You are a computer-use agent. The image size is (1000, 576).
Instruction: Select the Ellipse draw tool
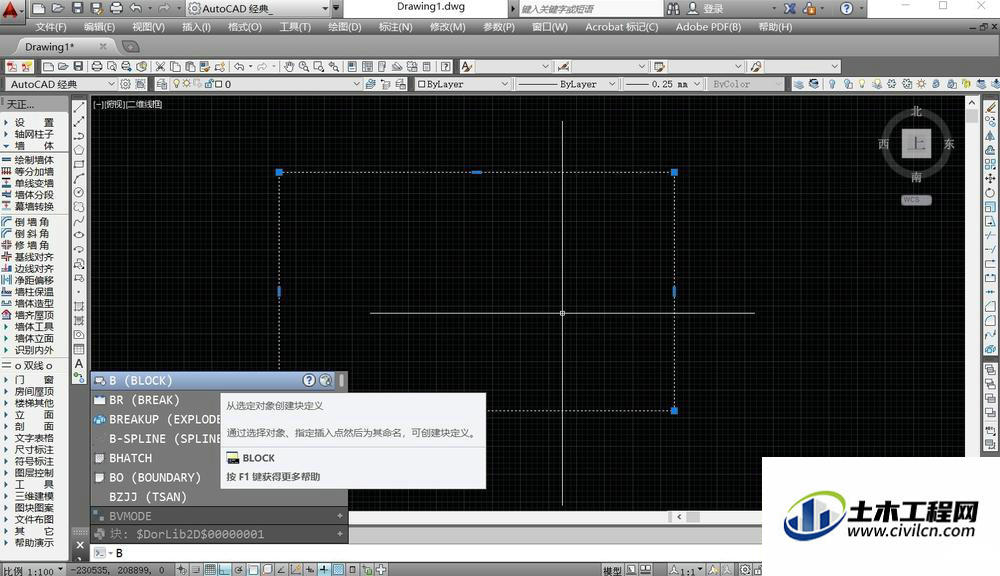79,235
